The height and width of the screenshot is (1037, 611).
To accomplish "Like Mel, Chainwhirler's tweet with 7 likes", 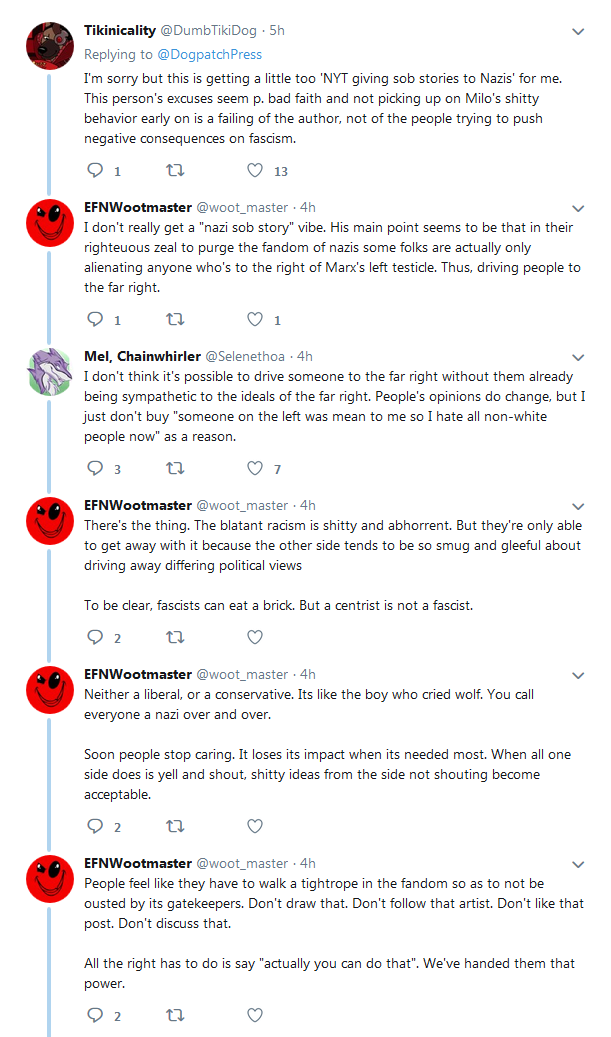I will [255, 468].
